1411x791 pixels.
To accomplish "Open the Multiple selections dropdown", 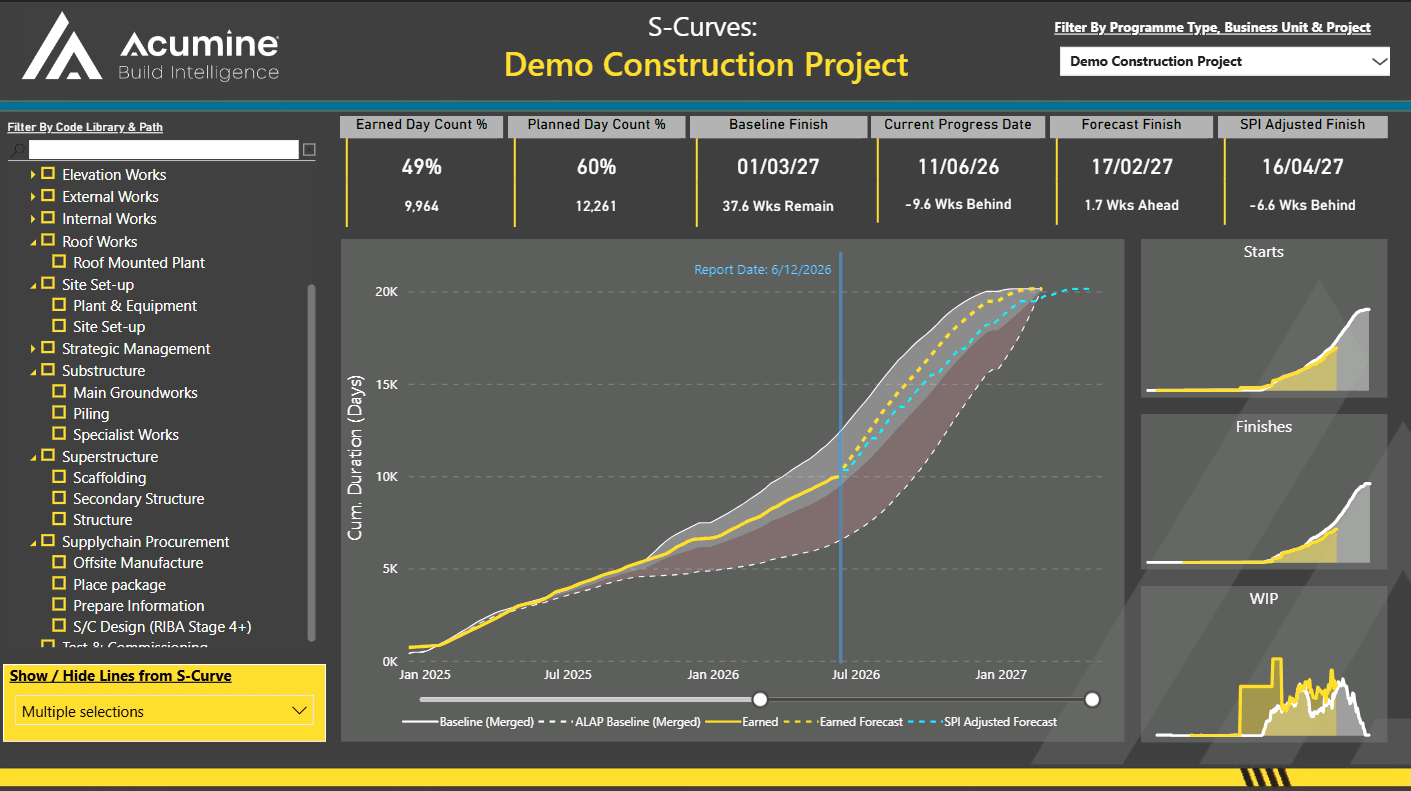I will (165, 711).
